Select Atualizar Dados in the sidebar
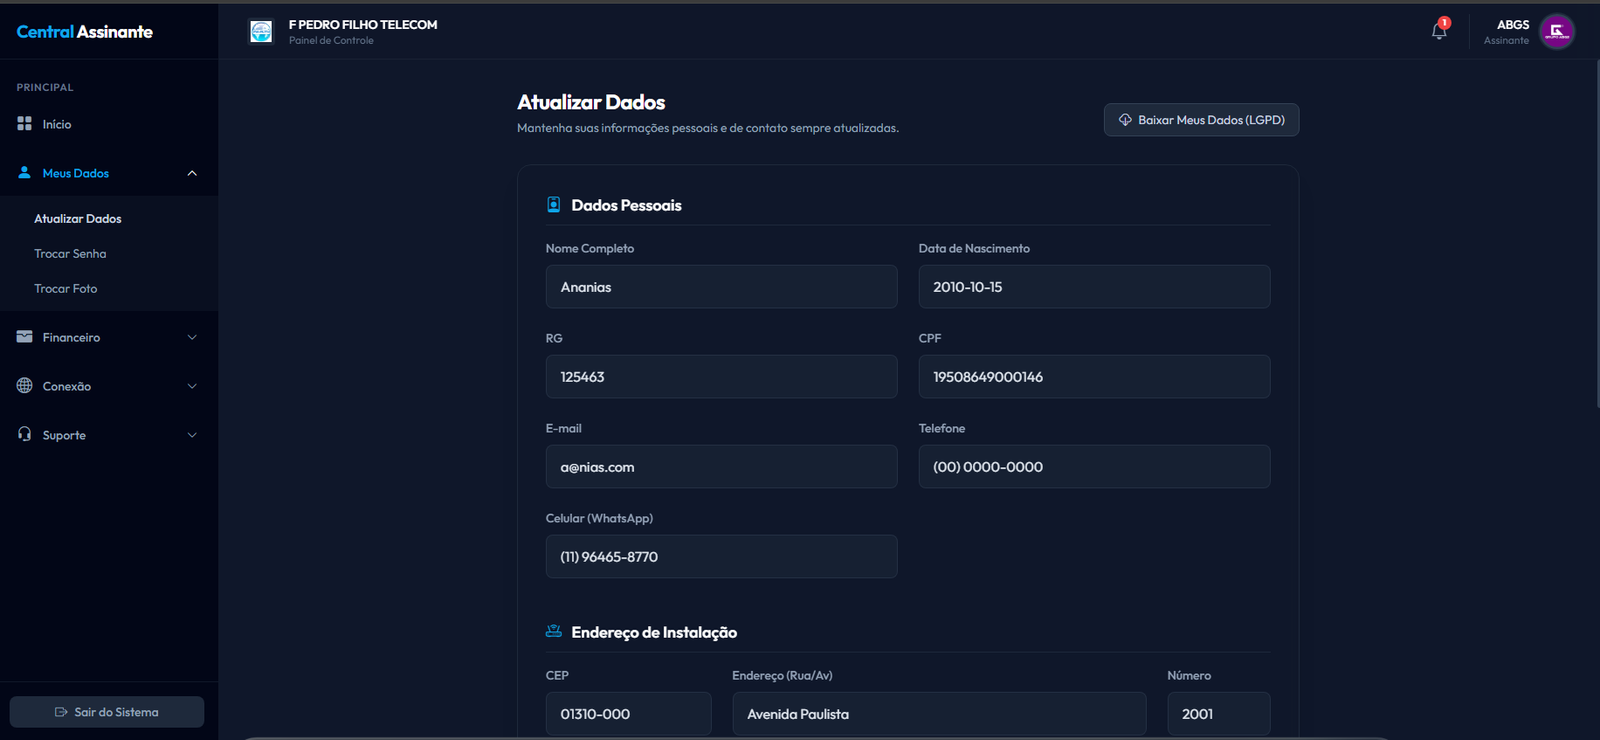Screen dimensions: 1600x740 pos(78,219)
